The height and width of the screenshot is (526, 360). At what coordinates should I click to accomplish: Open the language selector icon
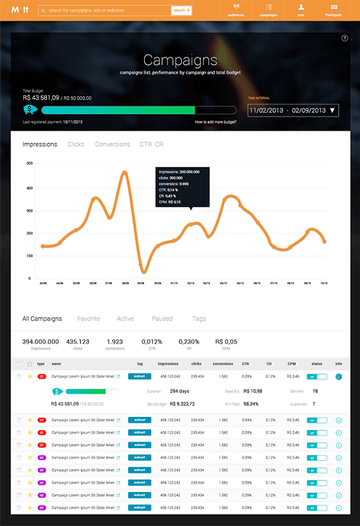[333, 7]
